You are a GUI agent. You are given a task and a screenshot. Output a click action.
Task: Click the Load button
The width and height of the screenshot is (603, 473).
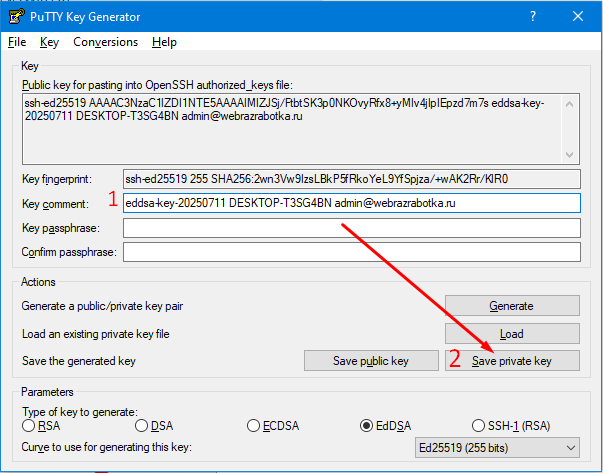pos(511,334)
